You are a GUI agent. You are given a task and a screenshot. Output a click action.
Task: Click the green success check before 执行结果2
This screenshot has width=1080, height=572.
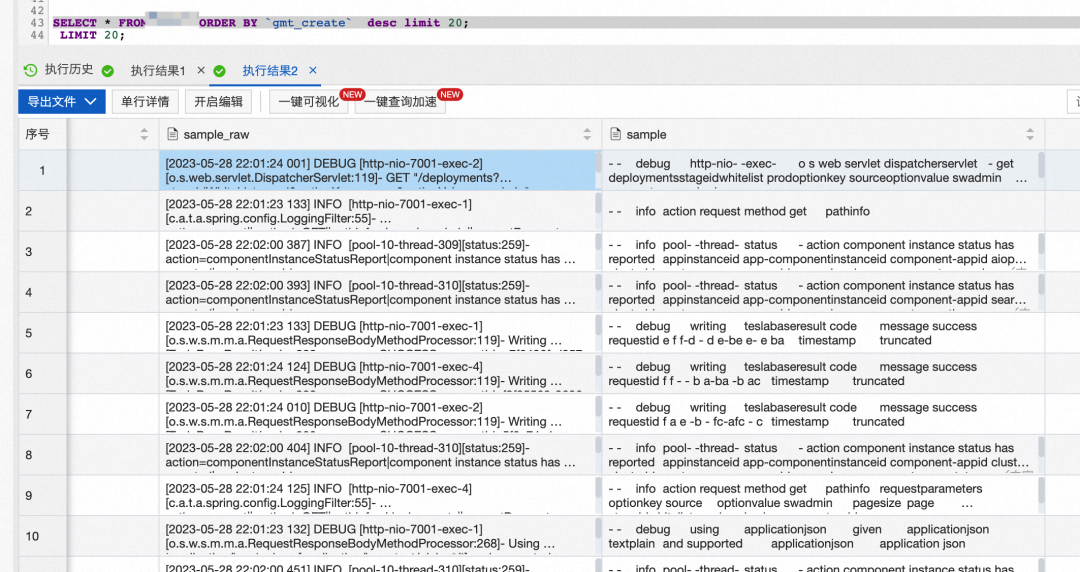[219, 70]
